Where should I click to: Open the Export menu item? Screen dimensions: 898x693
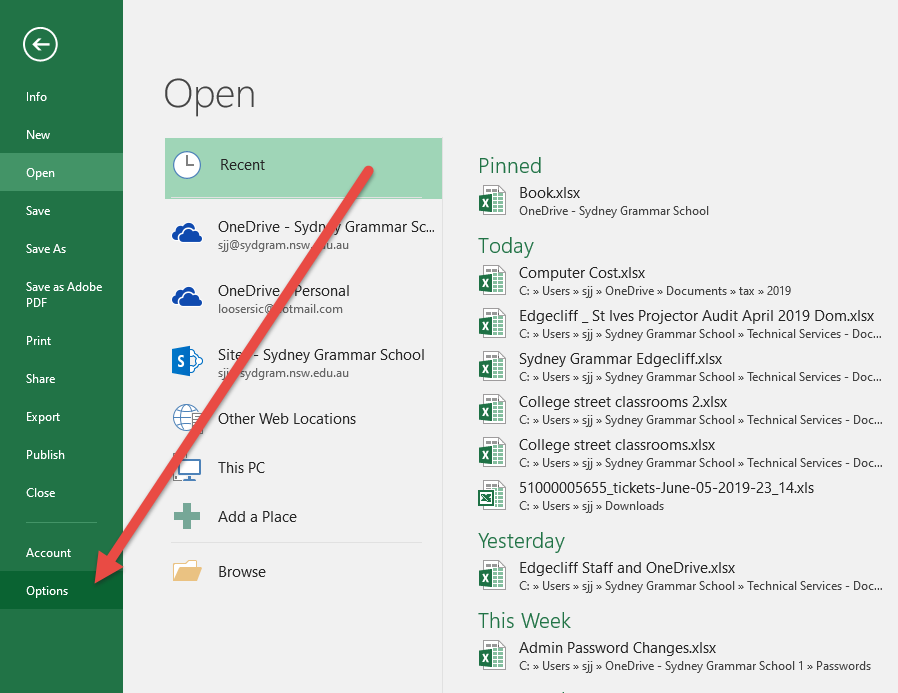click(61, 417)
